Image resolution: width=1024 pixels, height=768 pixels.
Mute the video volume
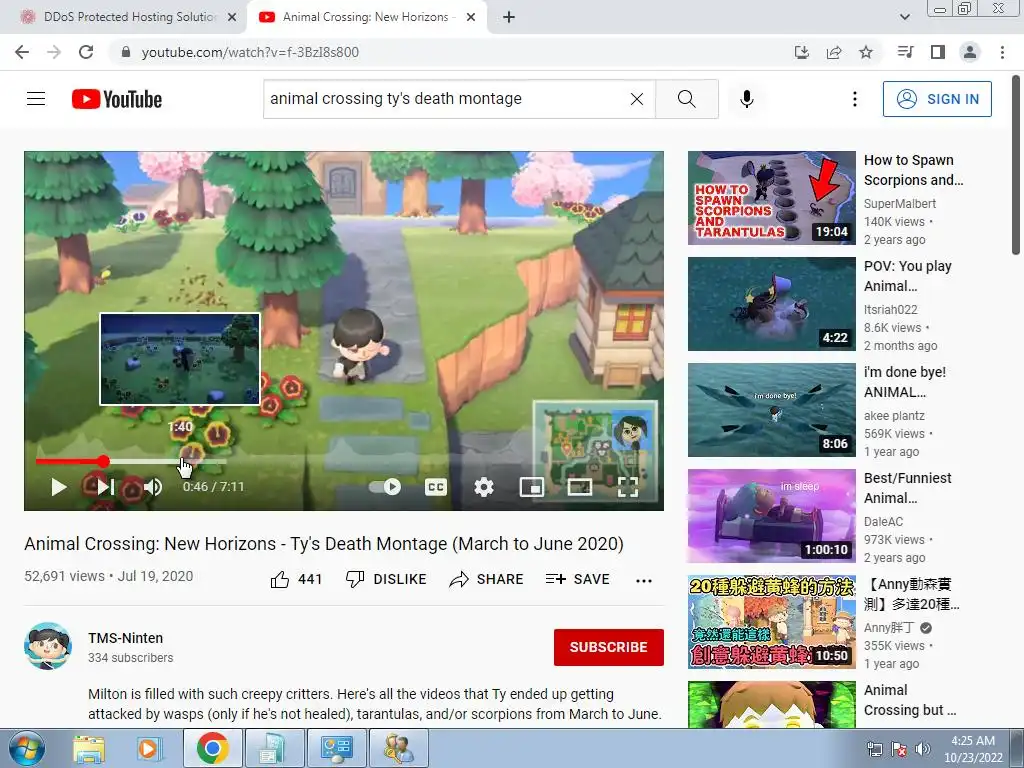coord(153,487)
